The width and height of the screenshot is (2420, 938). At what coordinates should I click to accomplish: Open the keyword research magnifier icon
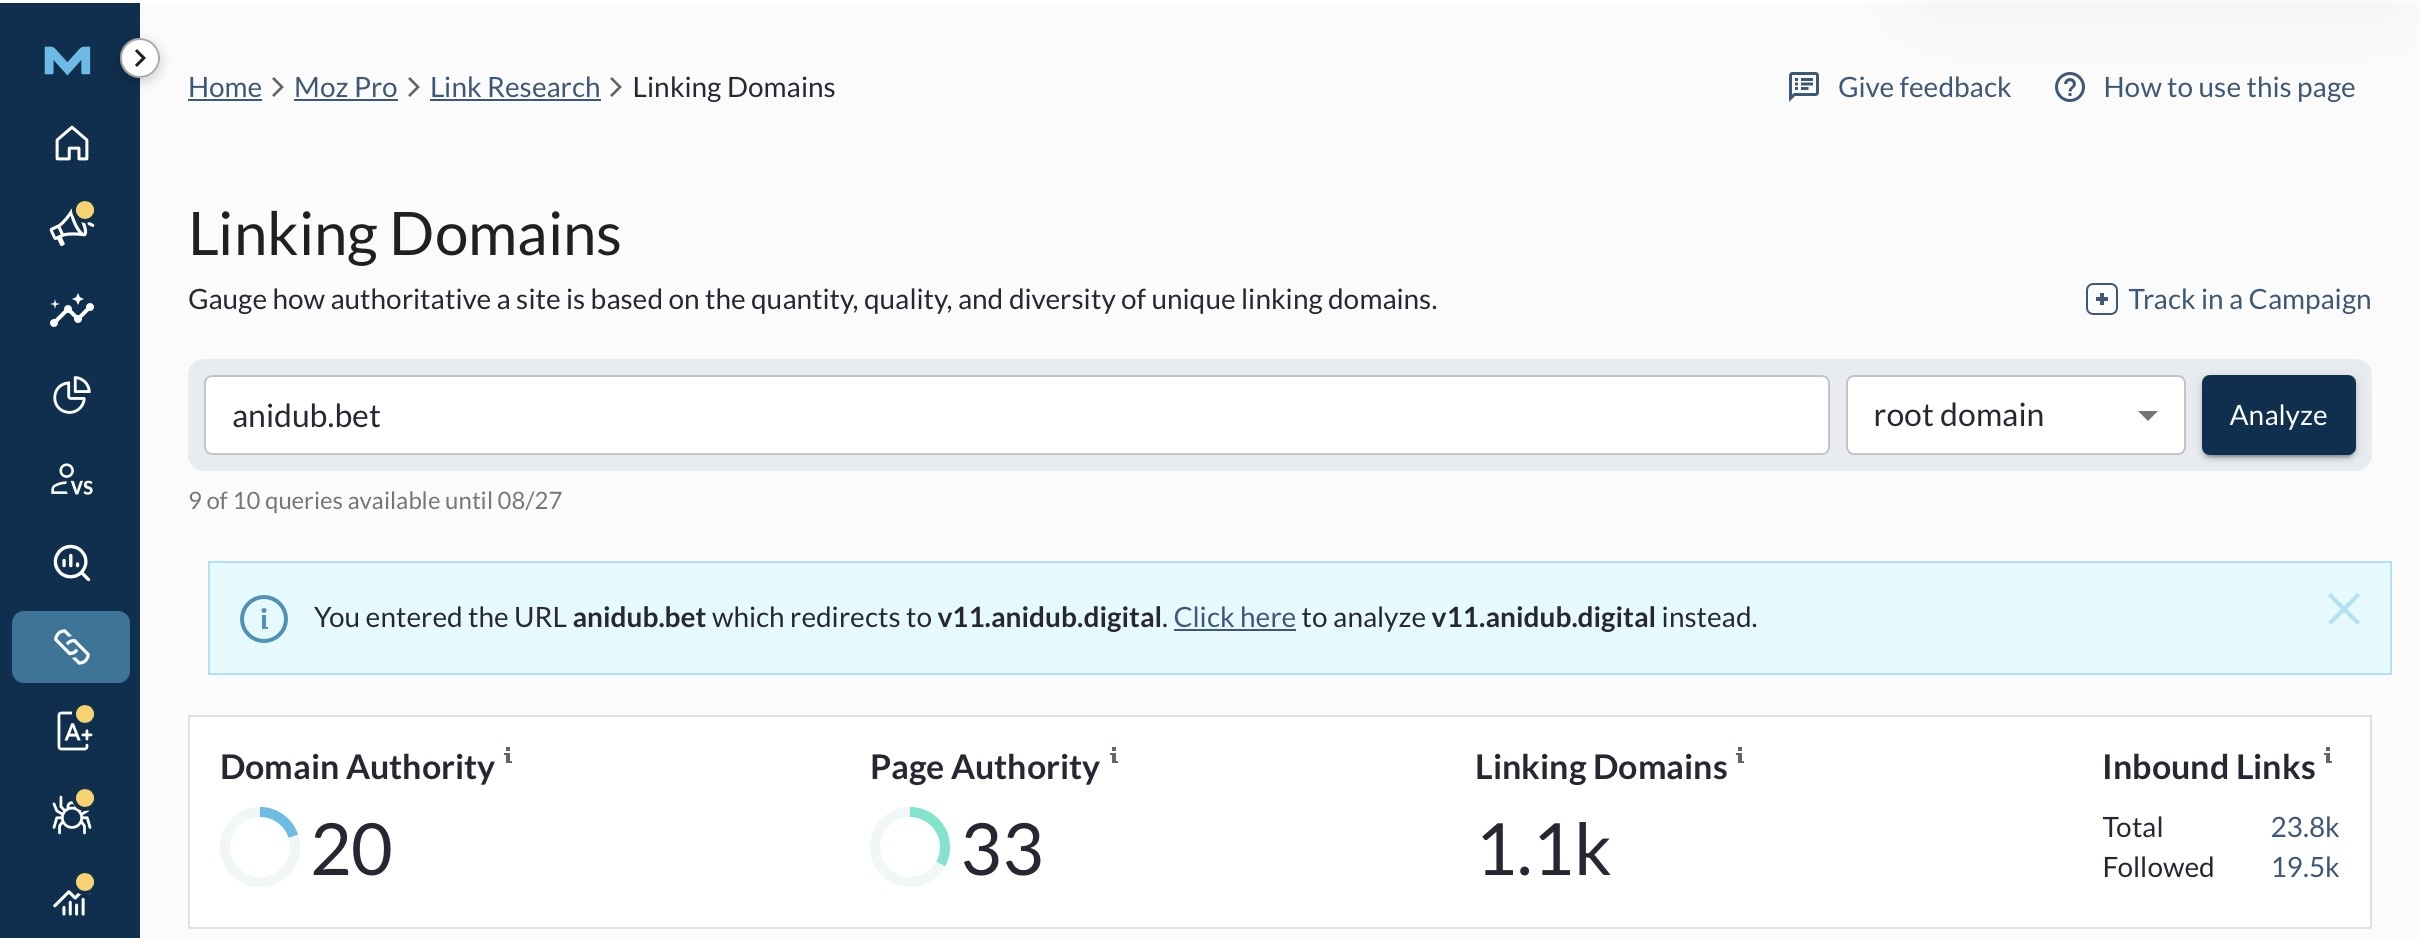[x=71, y=563]
